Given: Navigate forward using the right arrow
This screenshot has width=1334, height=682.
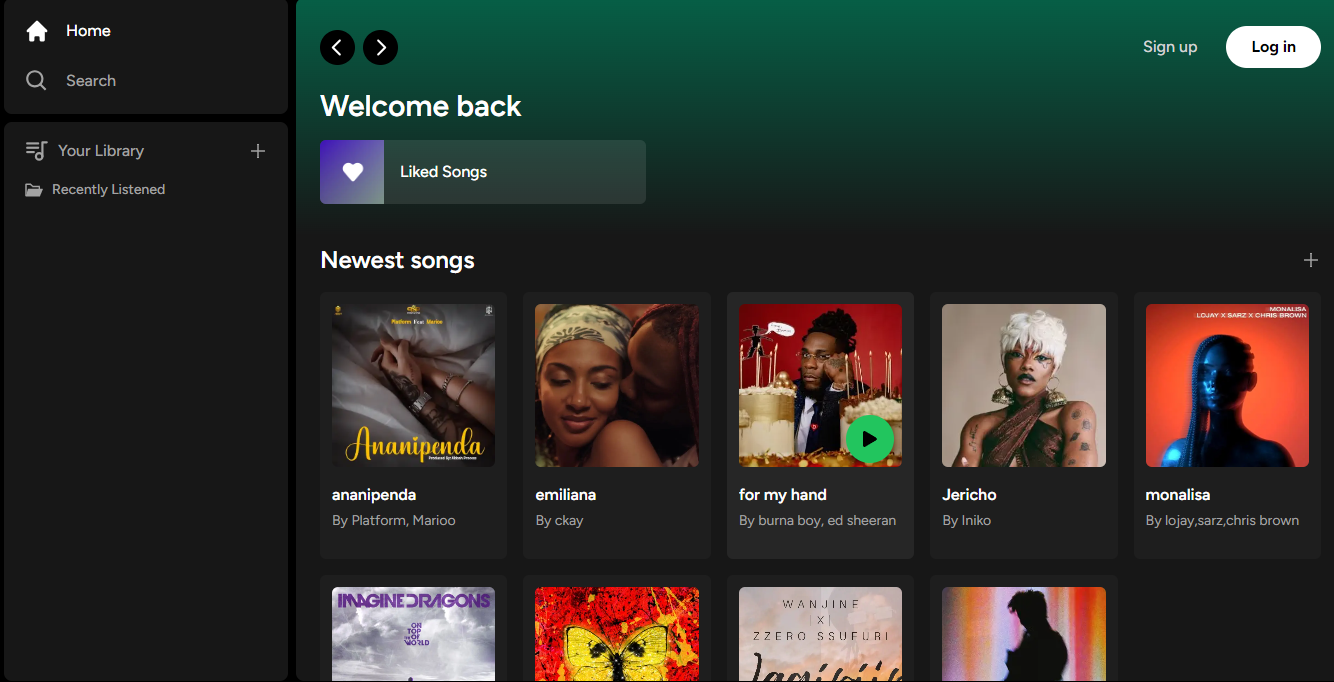Looking at the screenshot, I should click(x=380, y=47).
